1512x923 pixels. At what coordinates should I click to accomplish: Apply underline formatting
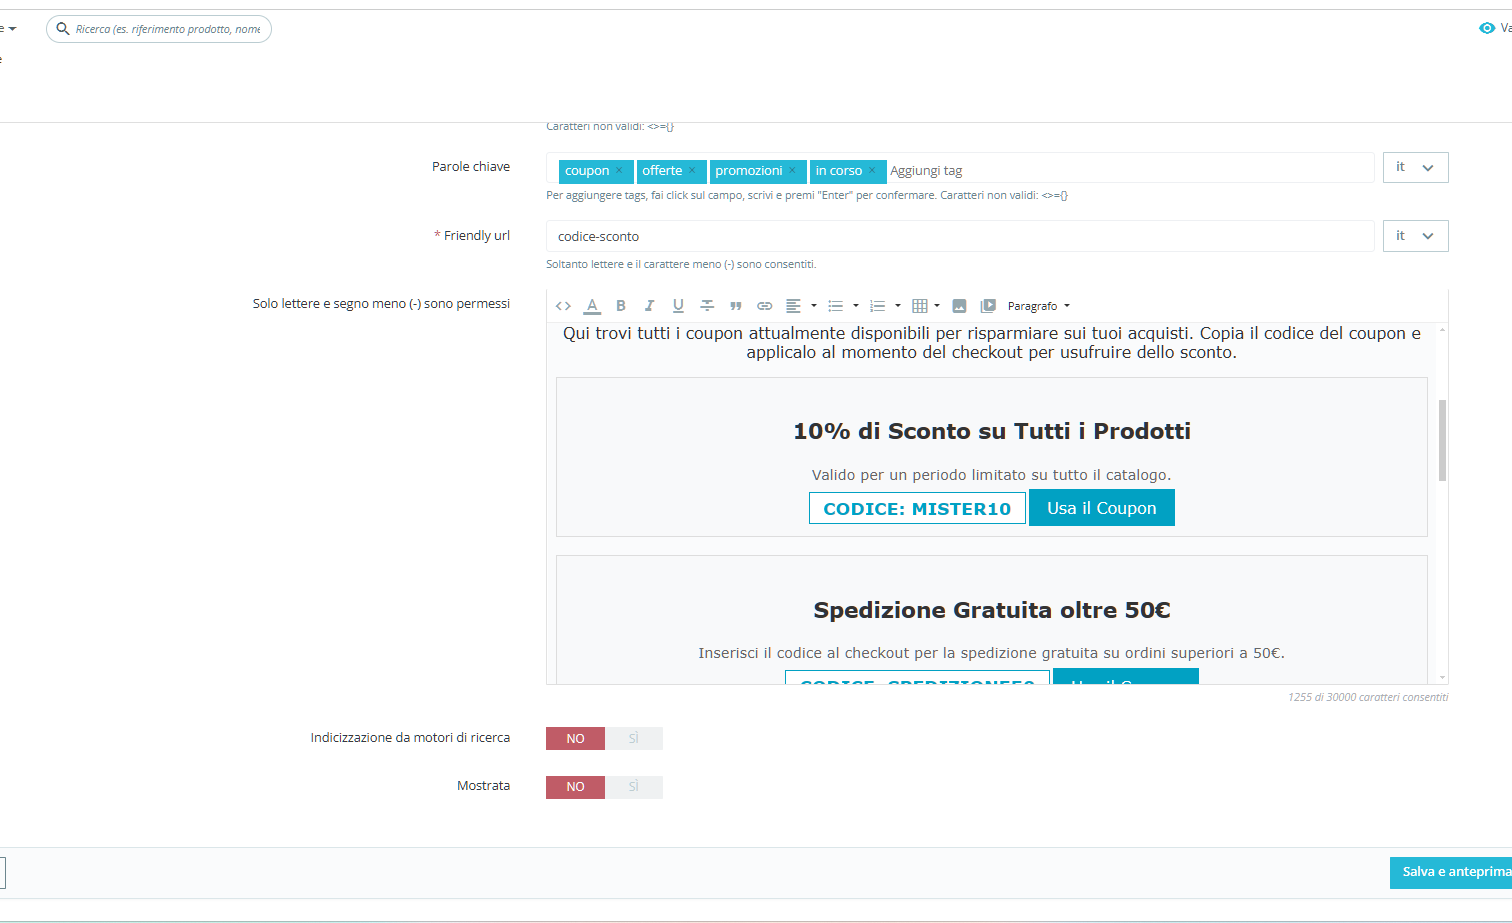(x=678, y=306)
